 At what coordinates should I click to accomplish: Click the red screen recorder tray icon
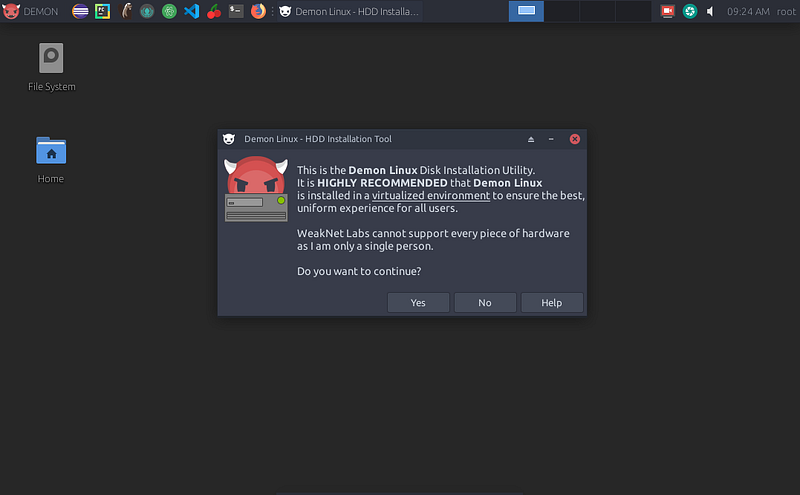point(667,11)
